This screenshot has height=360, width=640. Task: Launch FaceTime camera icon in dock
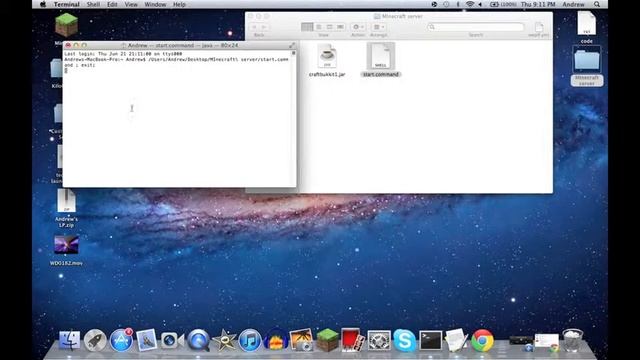click(x=171, y=340)
